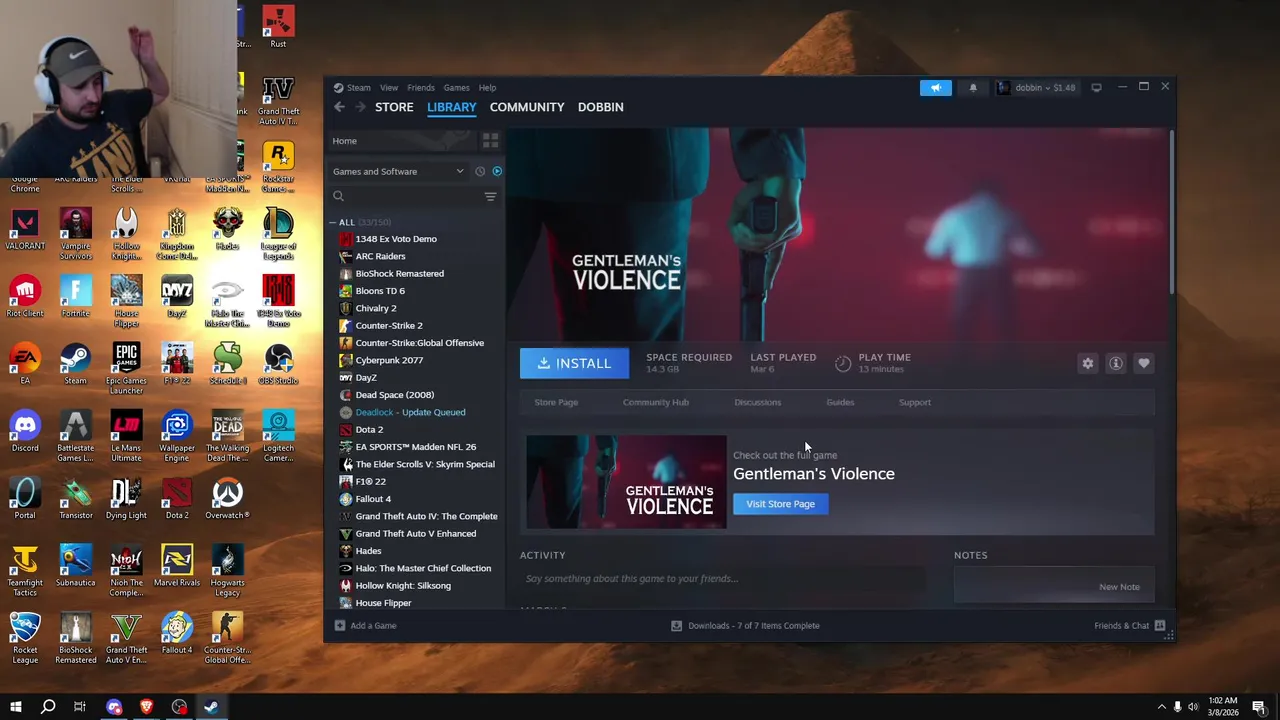Image resolution: width=1280 pixels, height=720 pixels.
Task: Click the library search field
Action: (x=407, y=197)
